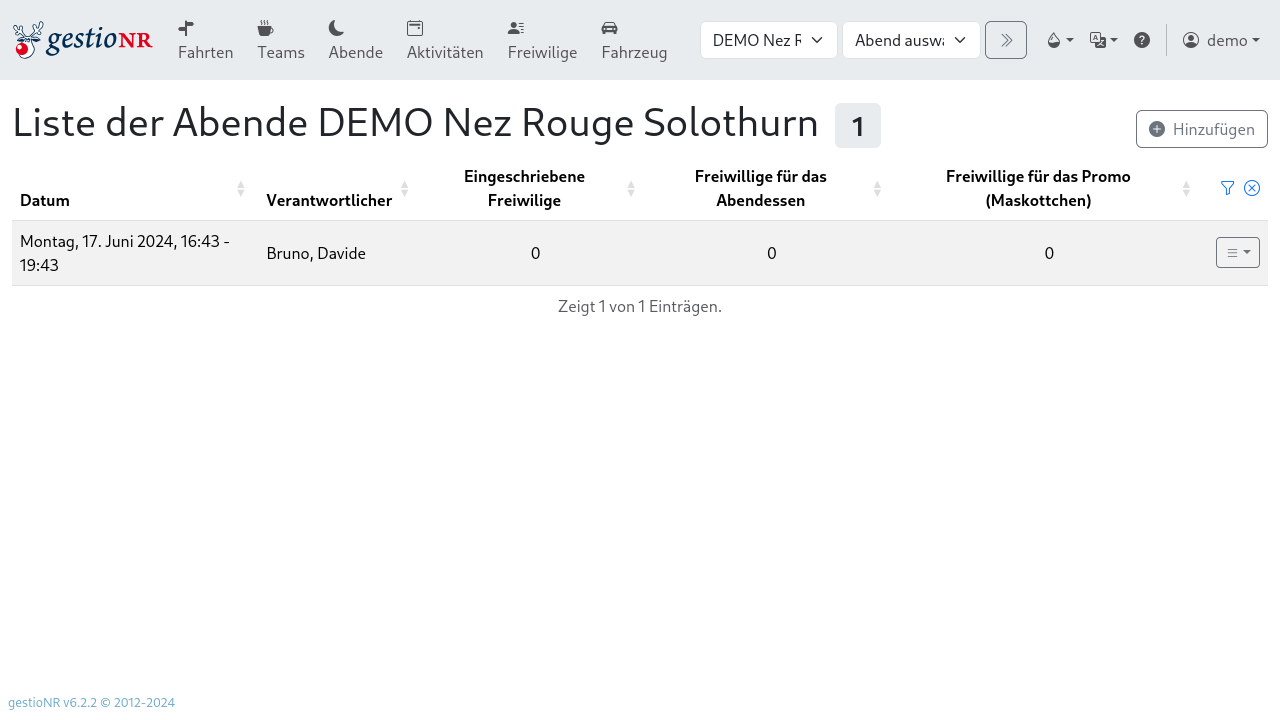
Task: Open the color theme droplet menu
Action: (1059, 40)
